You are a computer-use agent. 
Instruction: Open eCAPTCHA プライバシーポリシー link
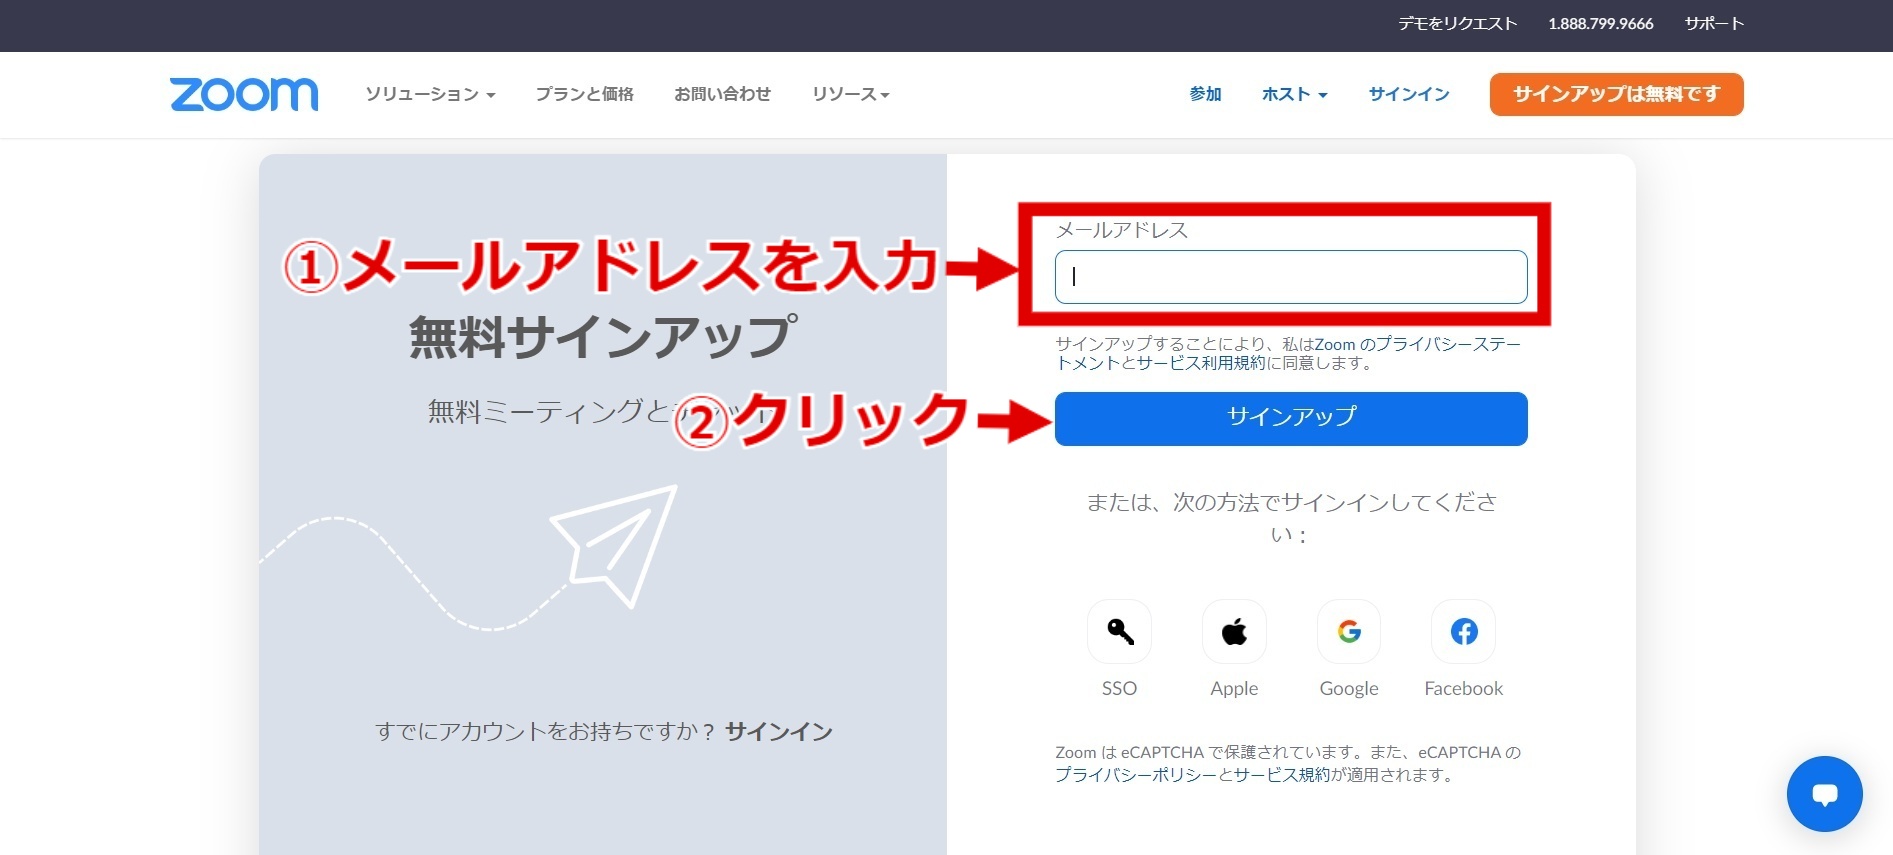1136,775
